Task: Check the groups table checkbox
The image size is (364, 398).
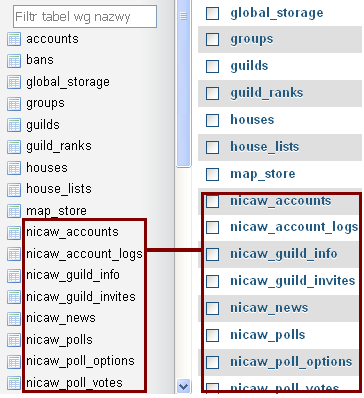Action: tap(212, 40)
